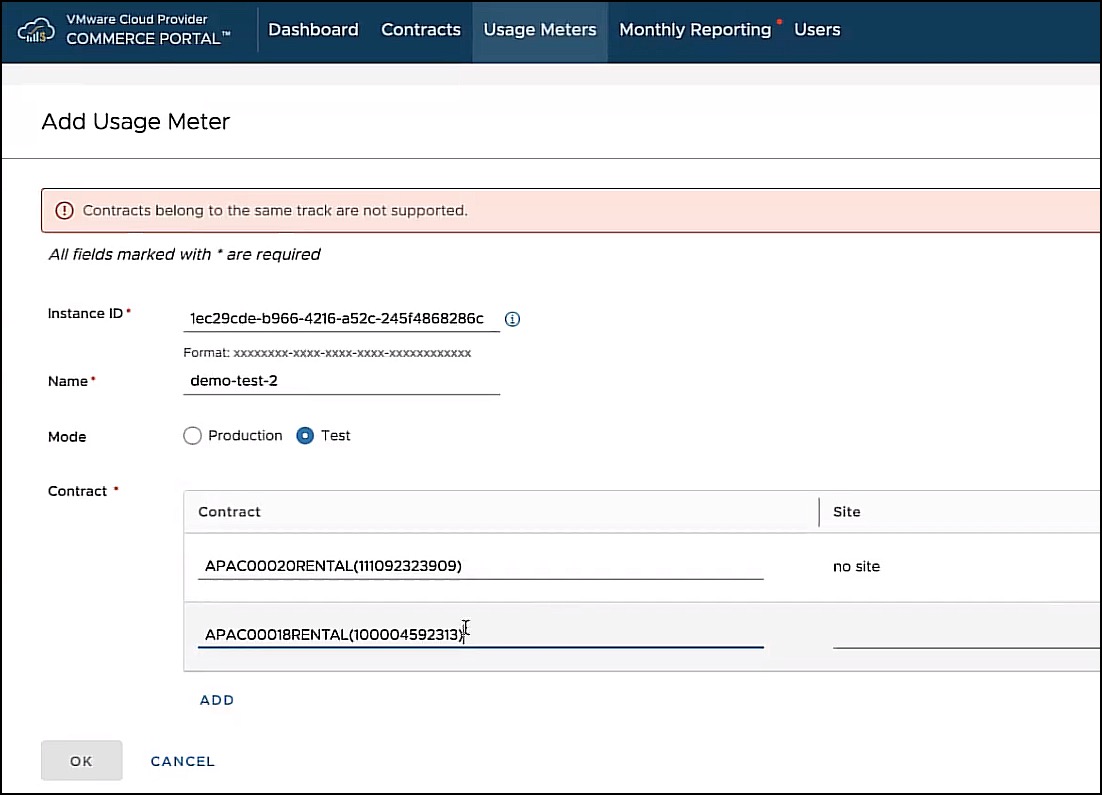
Task: Open Monthly Reporting in the navigation bar
Action: (695, 30)
